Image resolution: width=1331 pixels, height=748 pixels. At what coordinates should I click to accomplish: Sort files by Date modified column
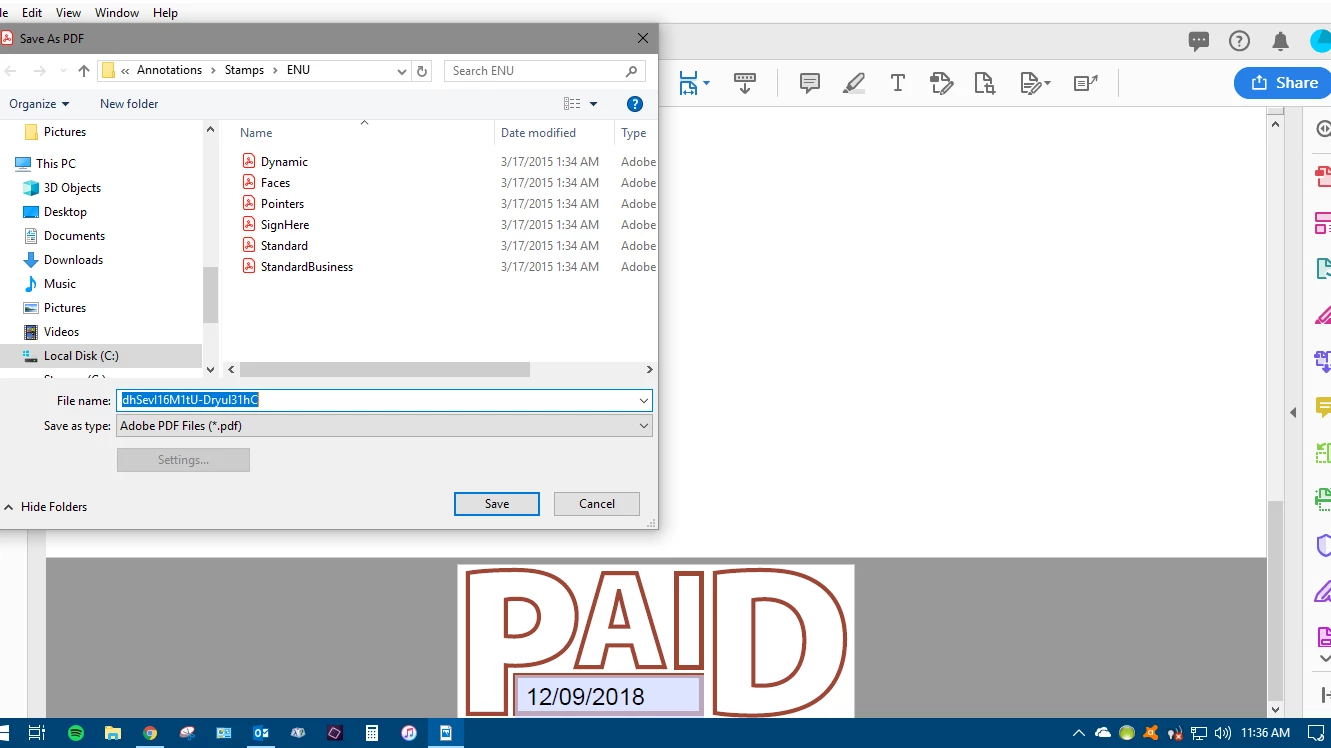[538, 133]
